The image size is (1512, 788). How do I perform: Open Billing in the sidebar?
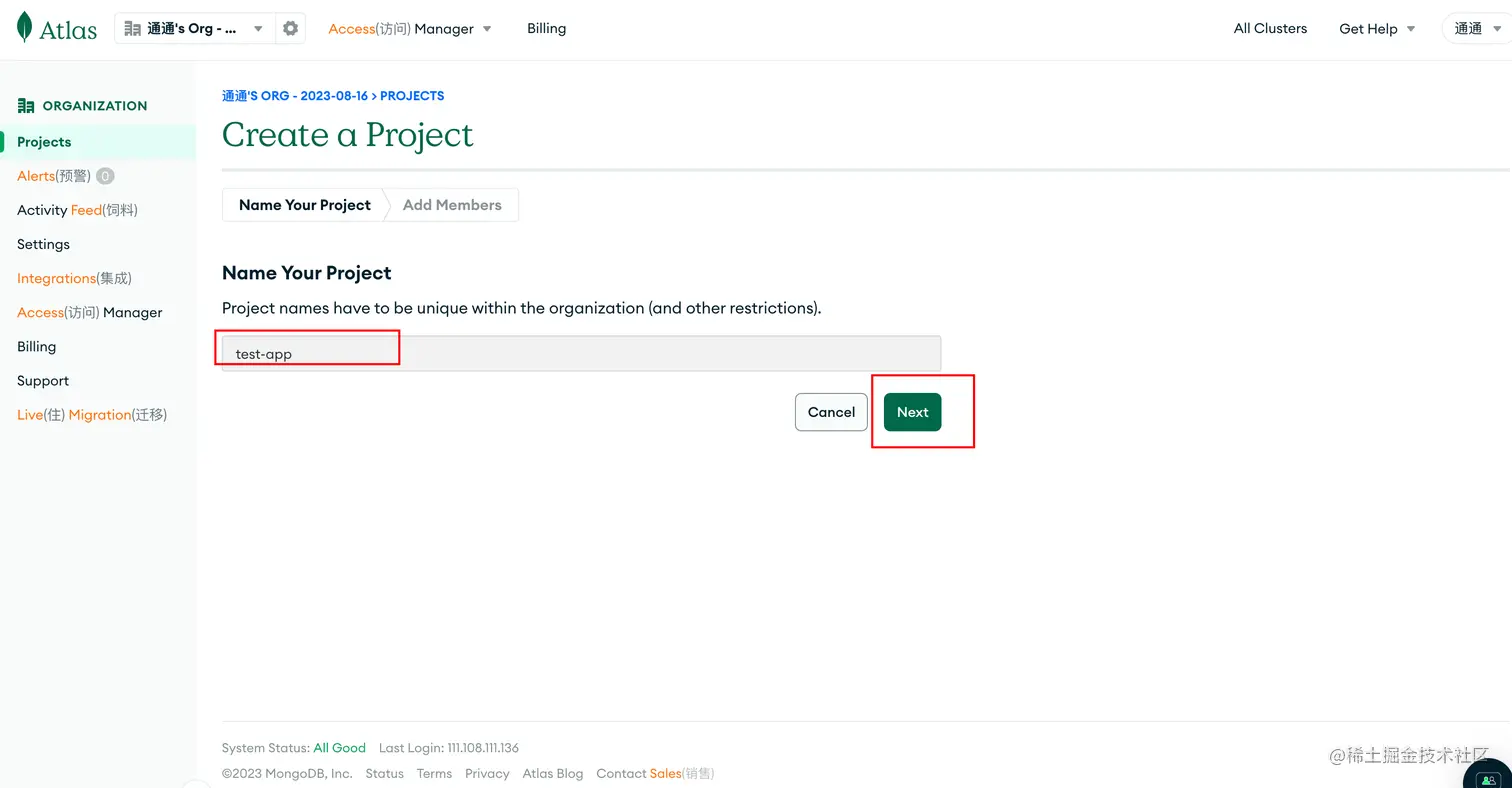click(x=36, y=346)
